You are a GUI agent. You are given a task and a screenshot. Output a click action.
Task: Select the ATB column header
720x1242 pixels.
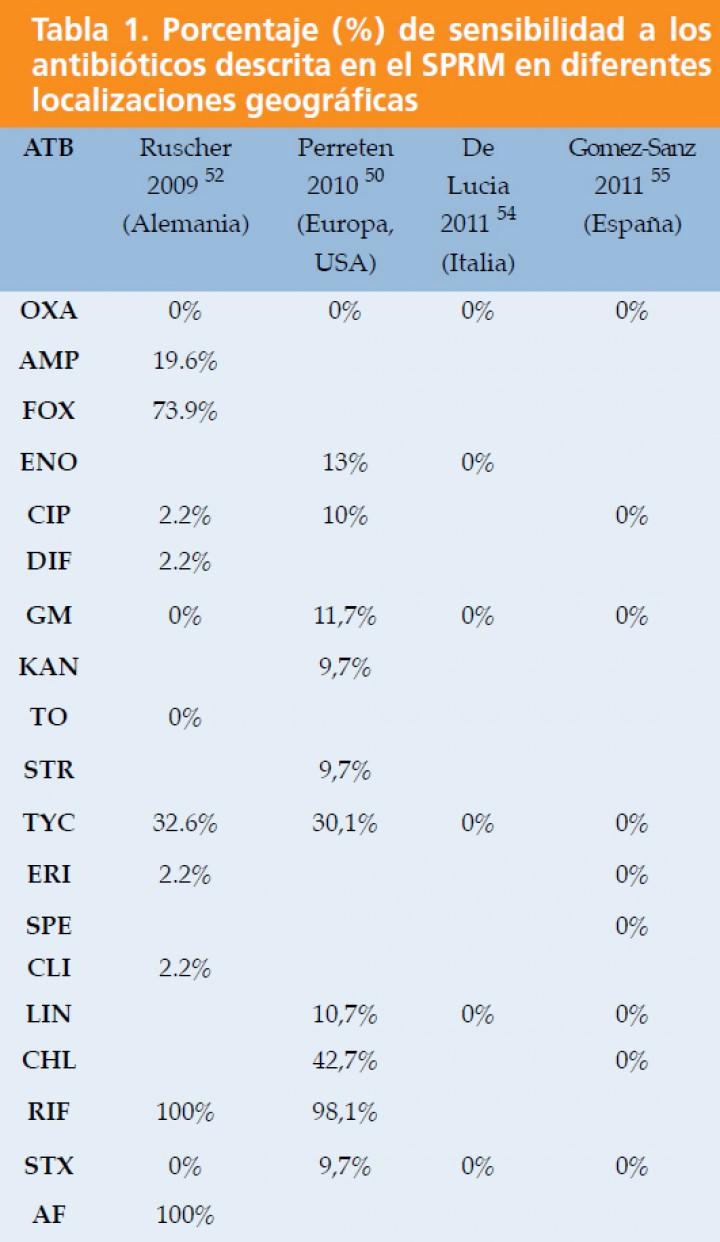pos(48,149)
